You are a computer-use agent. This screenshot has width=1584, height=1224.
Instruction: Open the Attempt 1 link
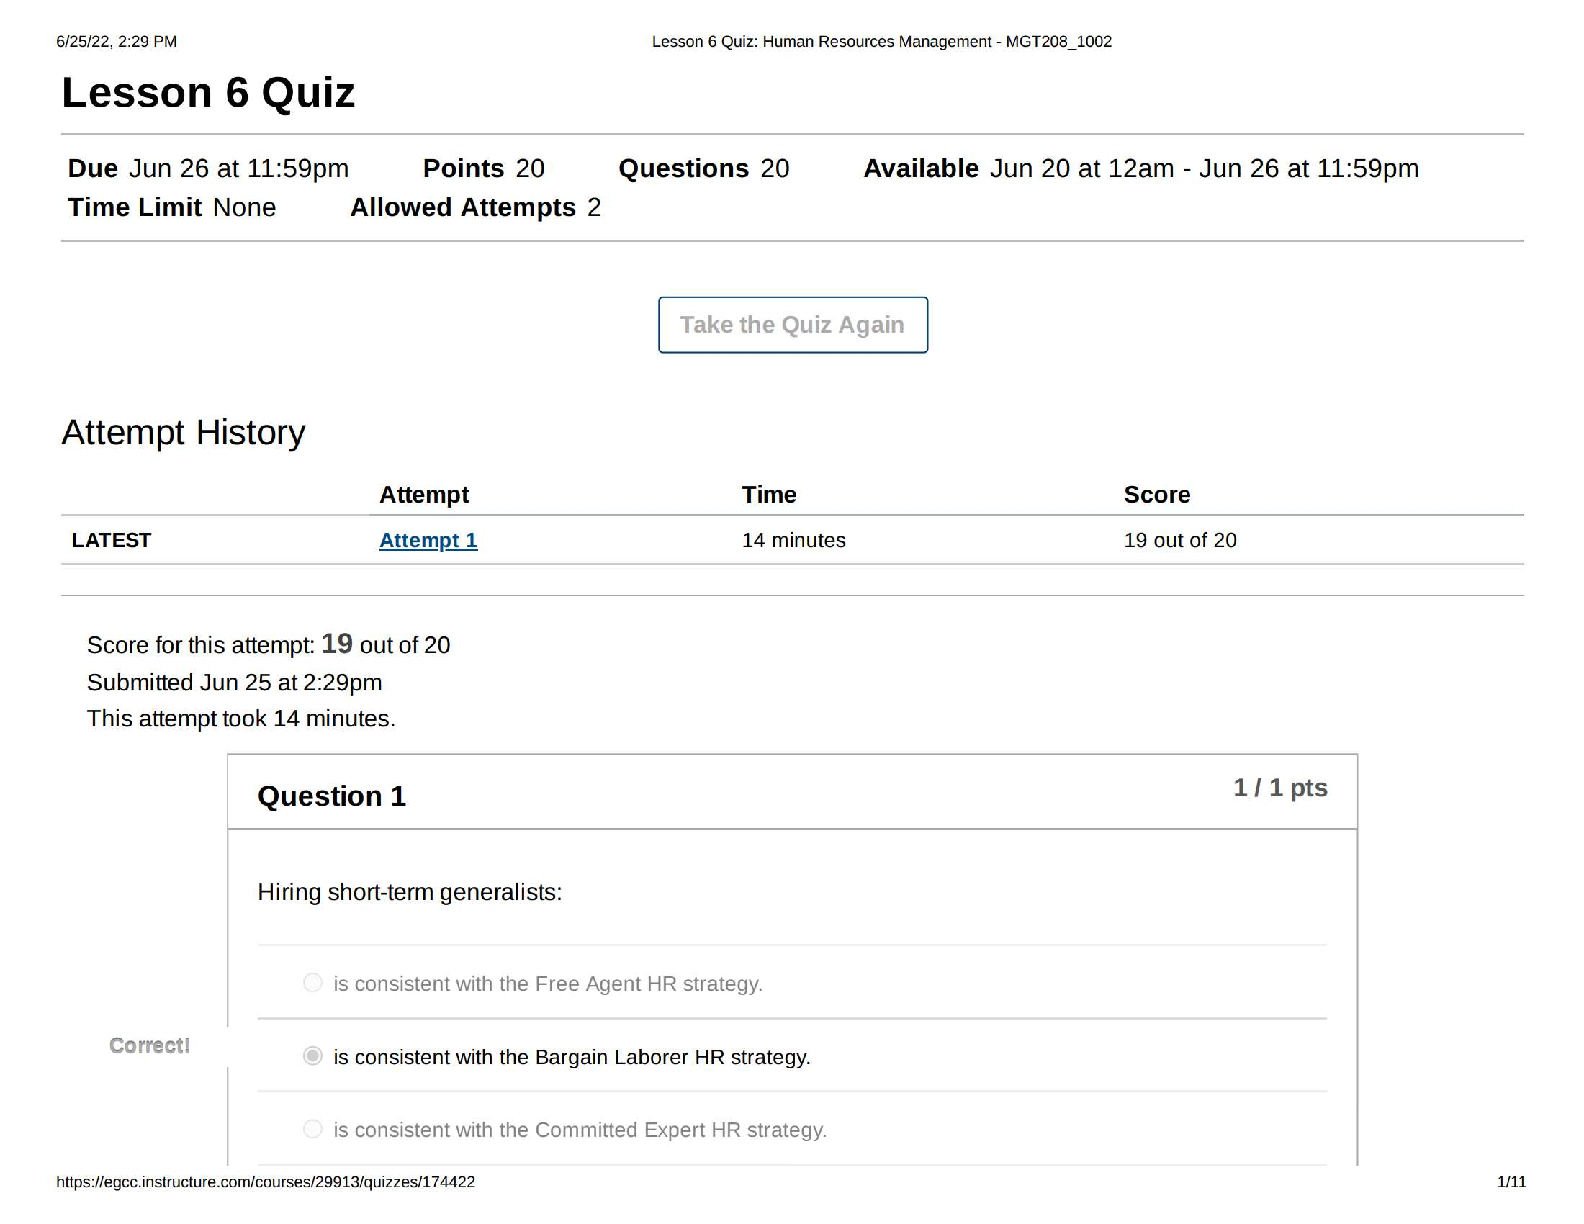point(428,540)
